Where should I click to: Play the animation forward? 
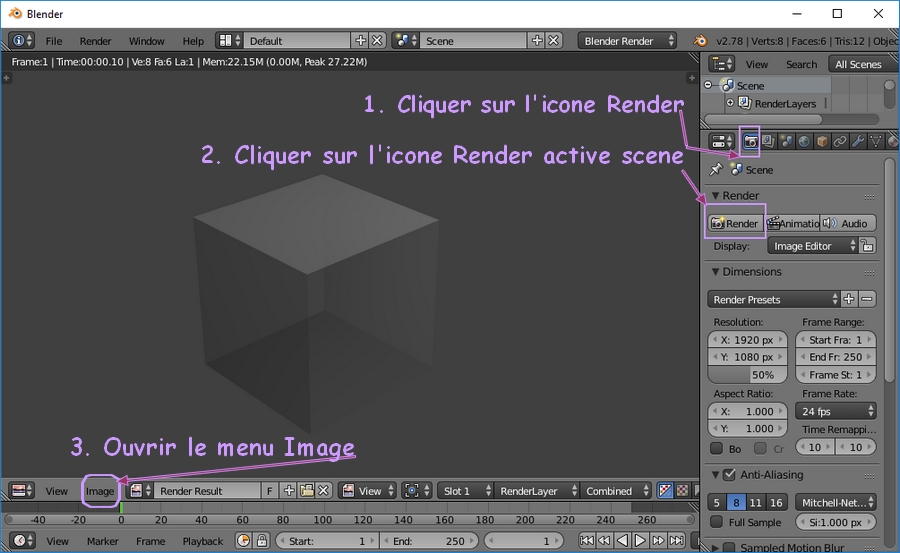pos(641,541)
